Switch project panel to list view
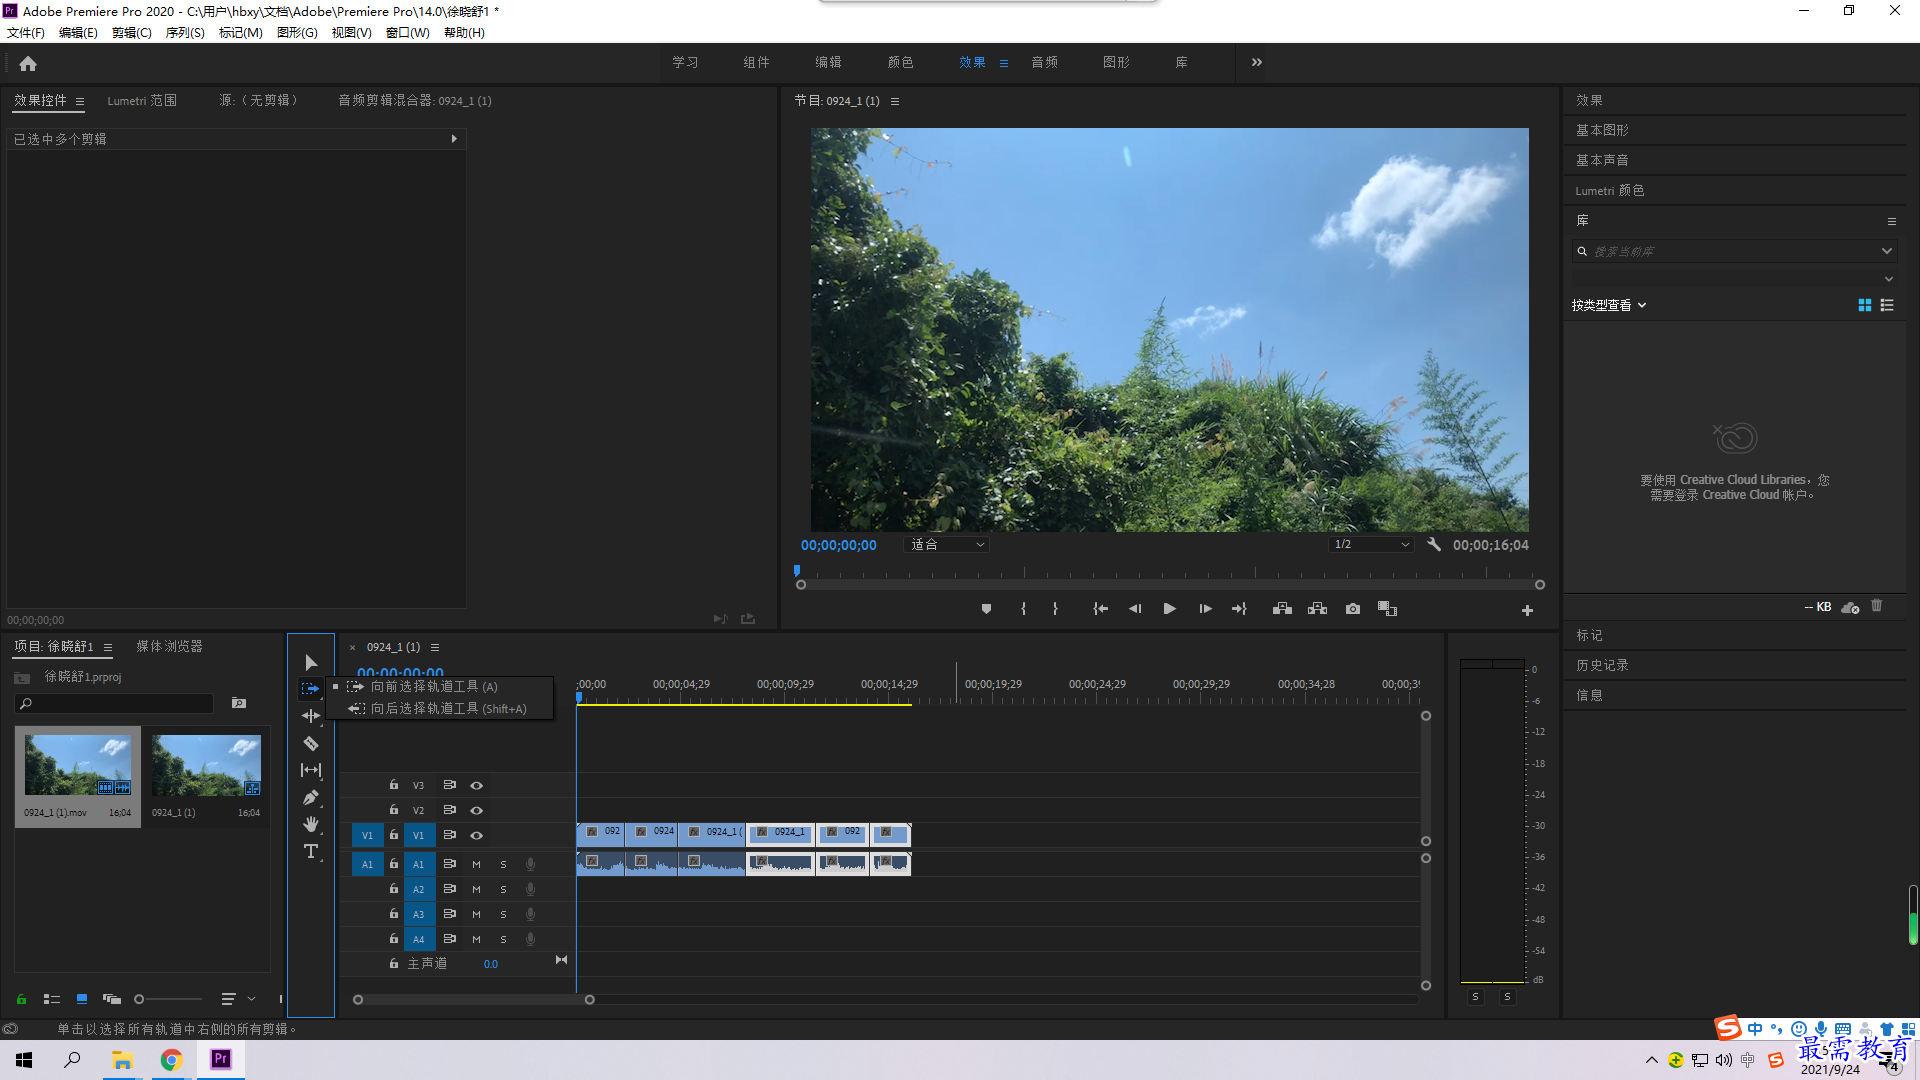This screenshot has height=1080, width=1920. click(52, 998)
